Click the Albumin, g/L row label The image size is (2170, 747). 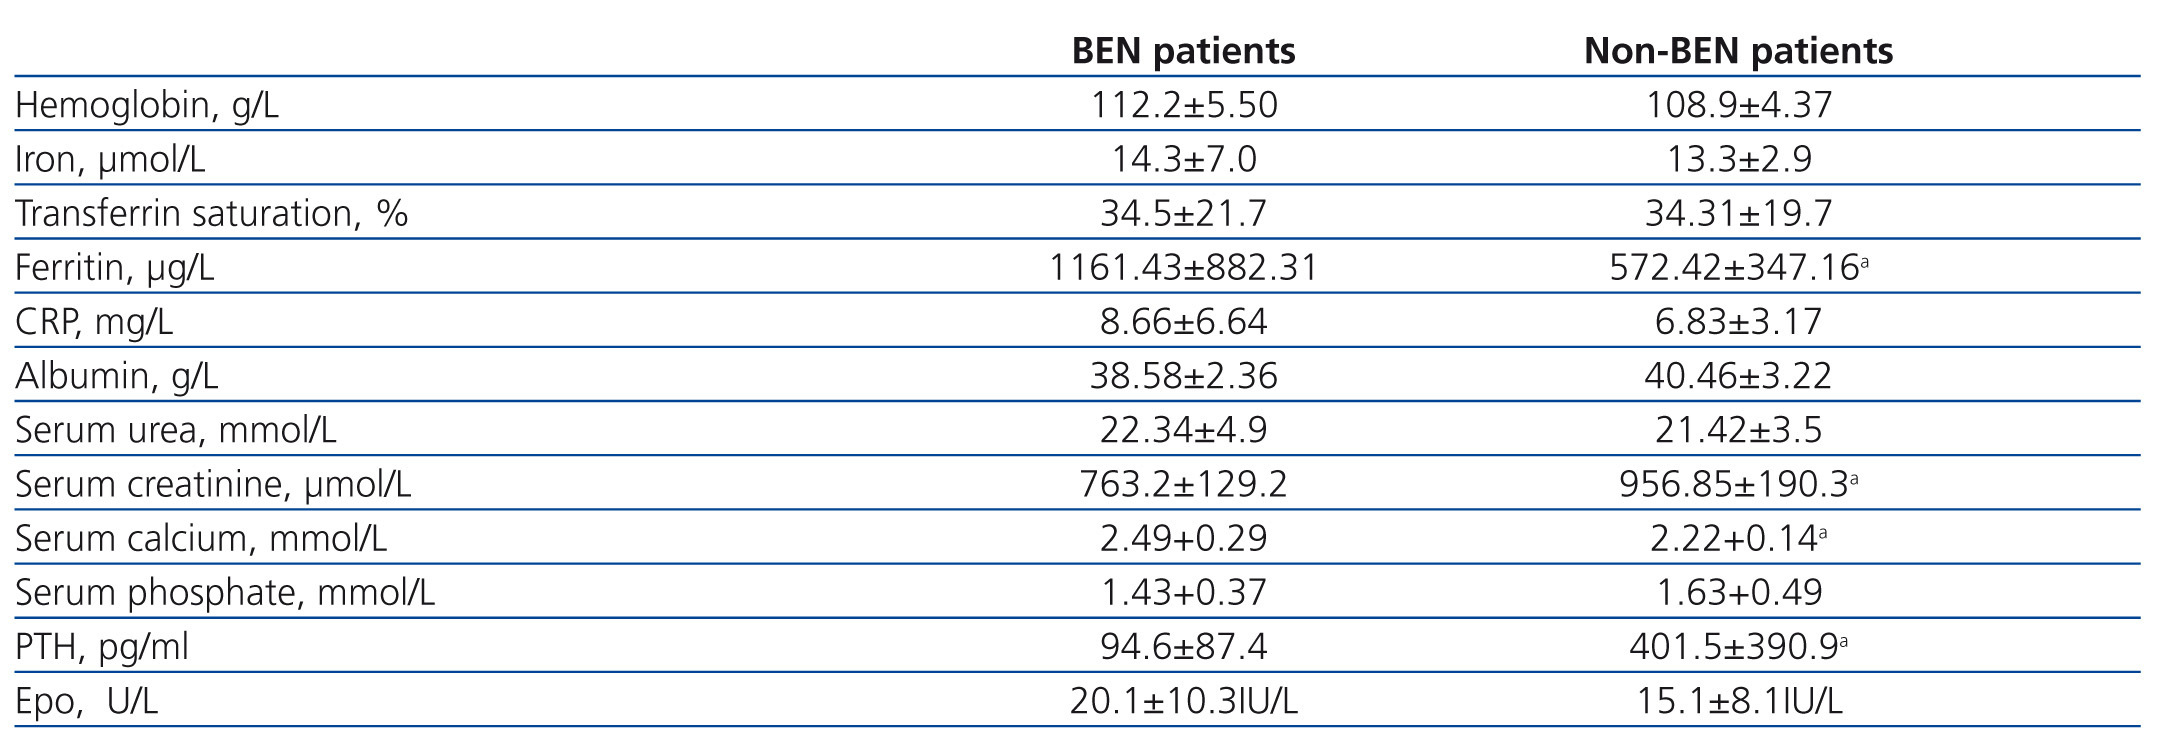(116, 375)
